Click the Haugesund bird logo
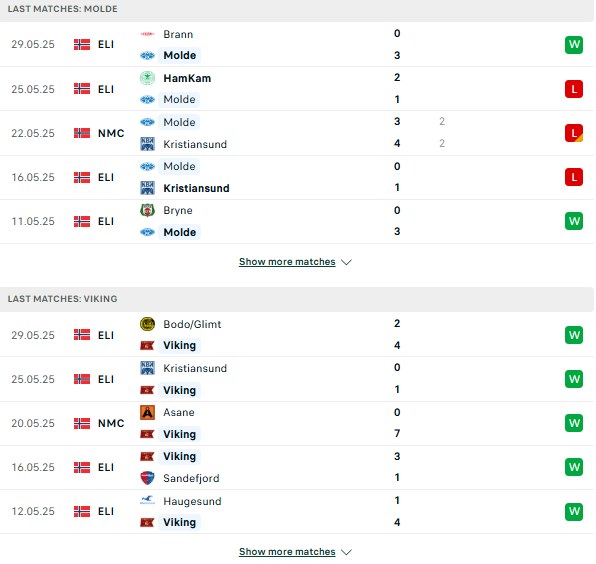The width and height of the screenshot is (596, 564). tap(147, 501)
